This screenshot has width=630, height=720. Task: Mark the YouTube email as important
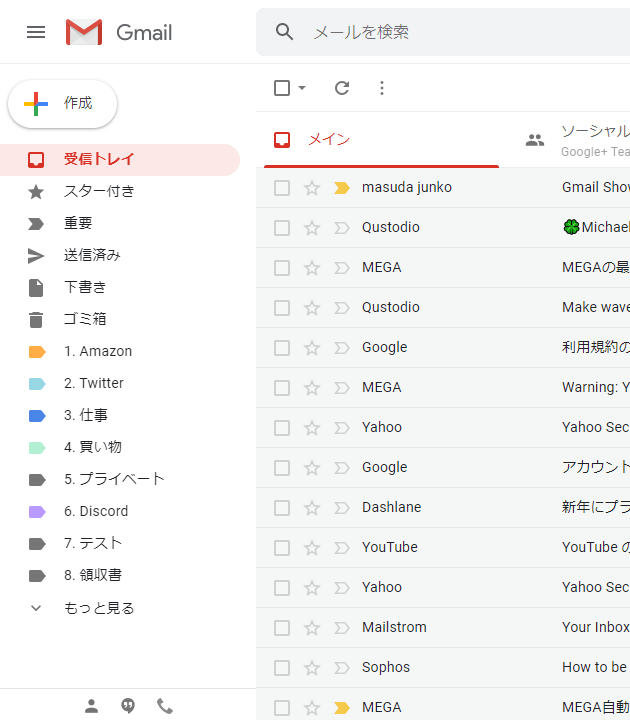[x=342, y=548]
